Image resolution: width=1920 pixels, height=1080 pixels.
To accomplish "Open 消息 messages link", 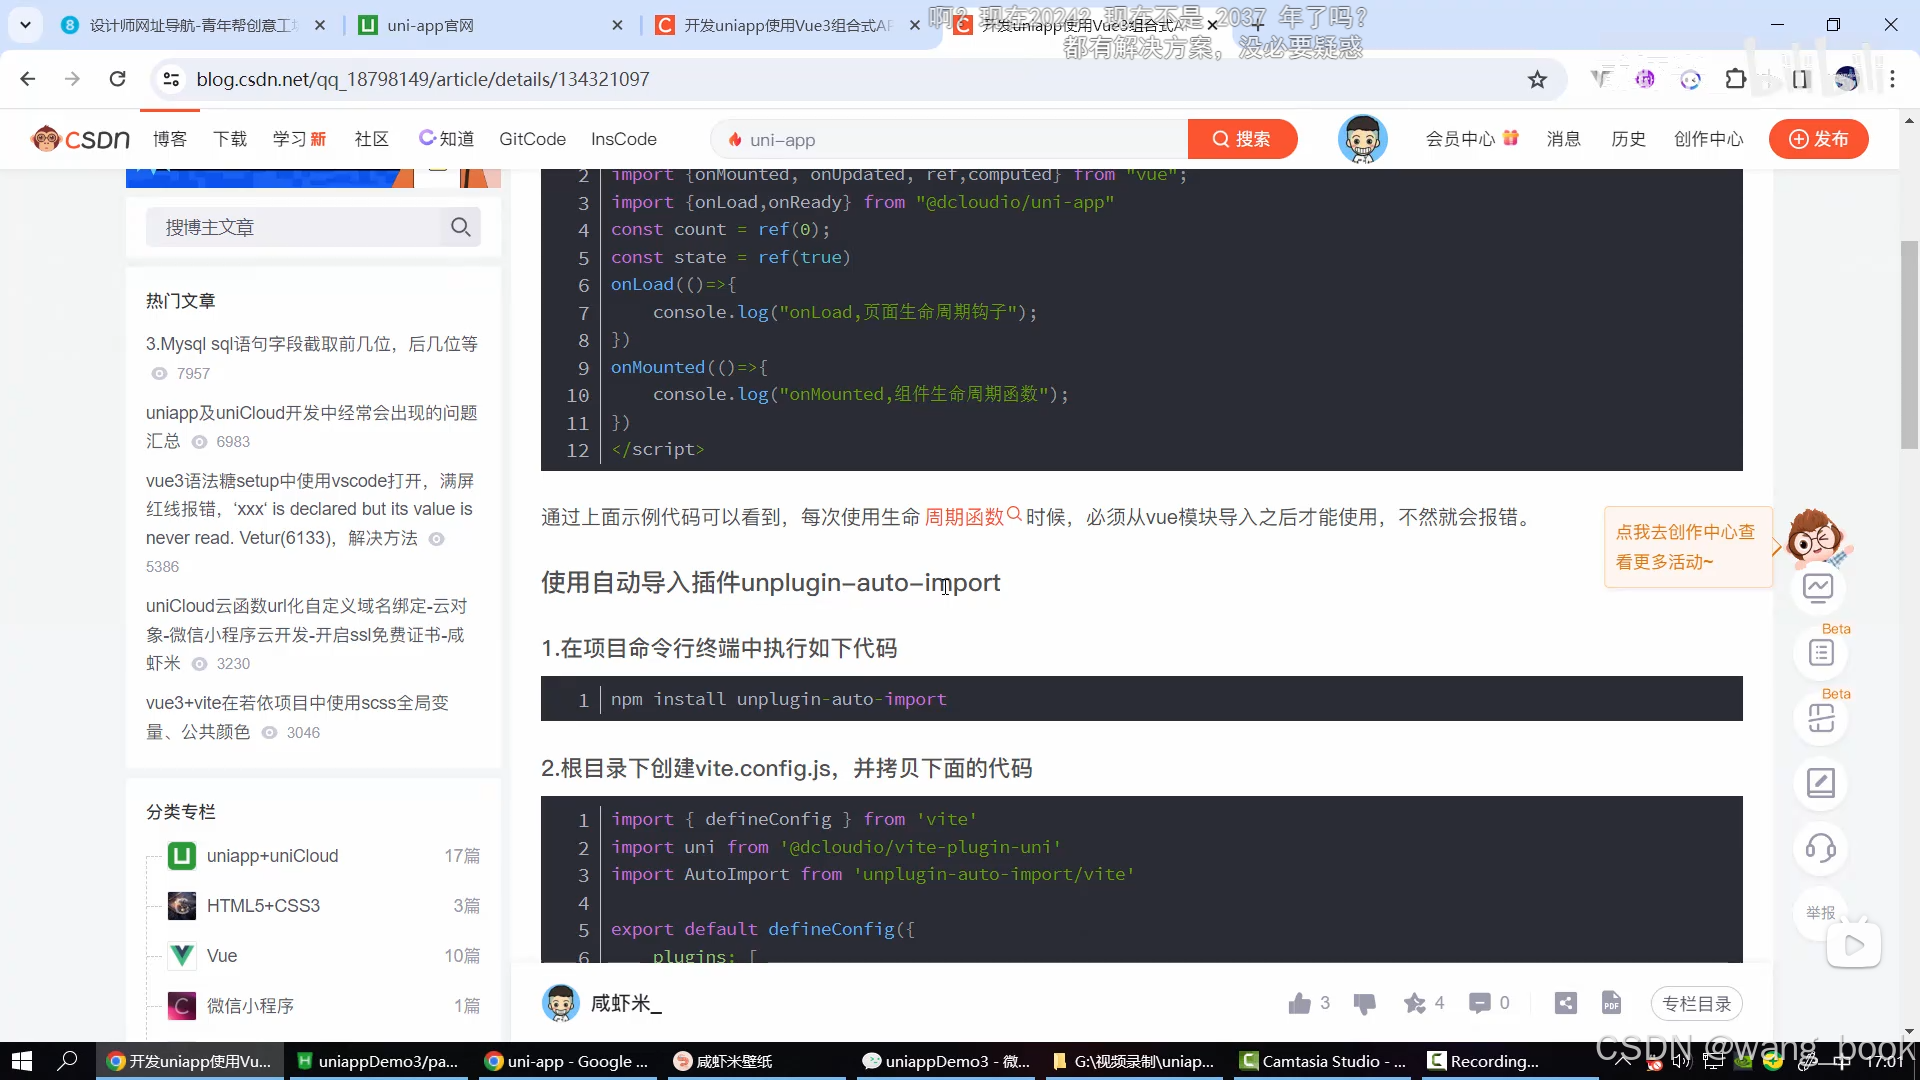I will [x=1563, y=139].
